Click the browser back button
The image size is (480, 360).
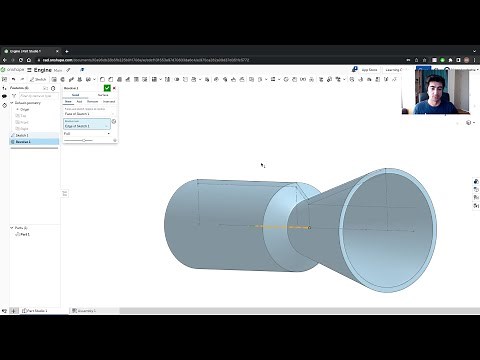[5, 60]
